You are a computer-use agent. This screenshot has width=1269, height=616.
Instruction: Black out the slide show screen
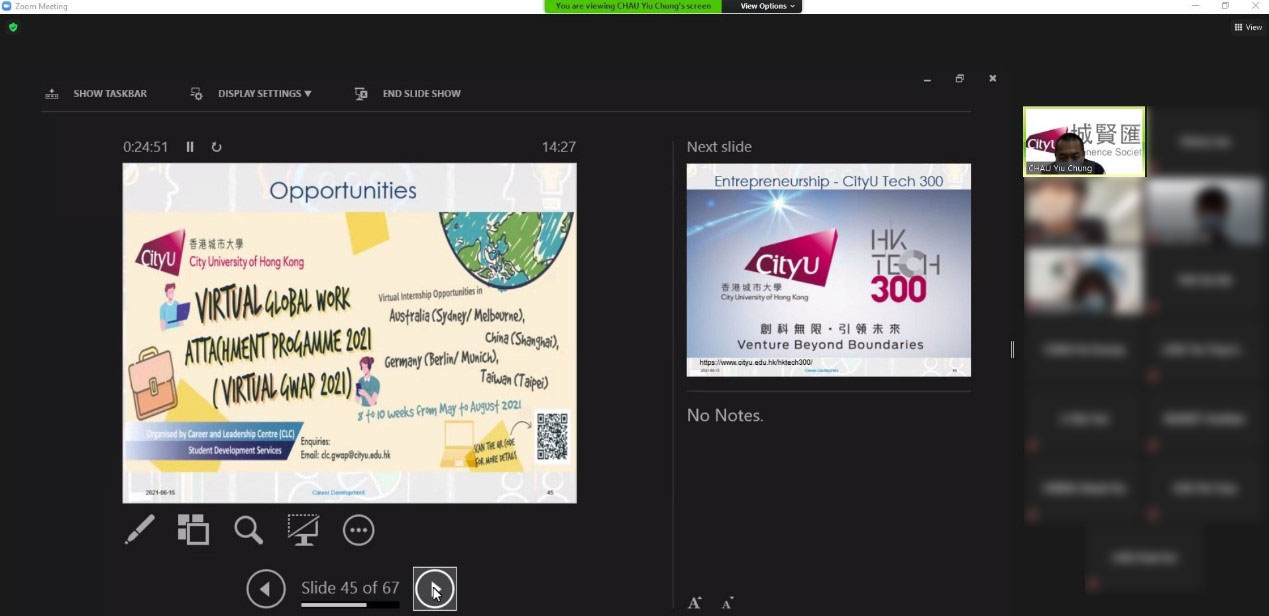tap(303, 530)
